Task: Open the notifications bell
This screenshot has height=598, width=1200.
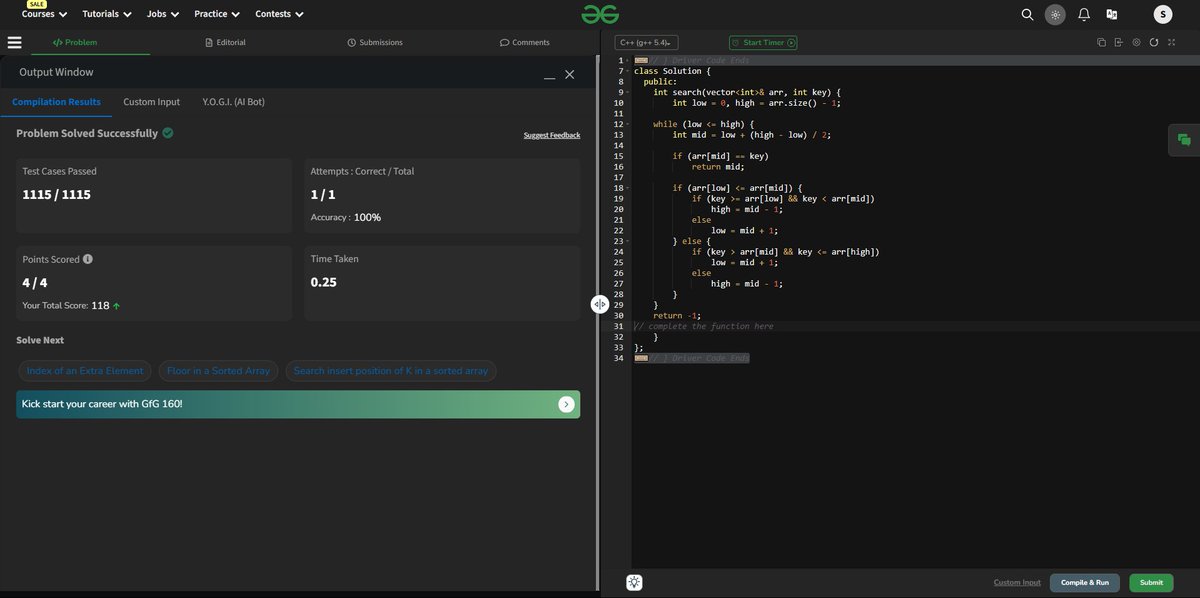Action: [x=1084, y=14]
